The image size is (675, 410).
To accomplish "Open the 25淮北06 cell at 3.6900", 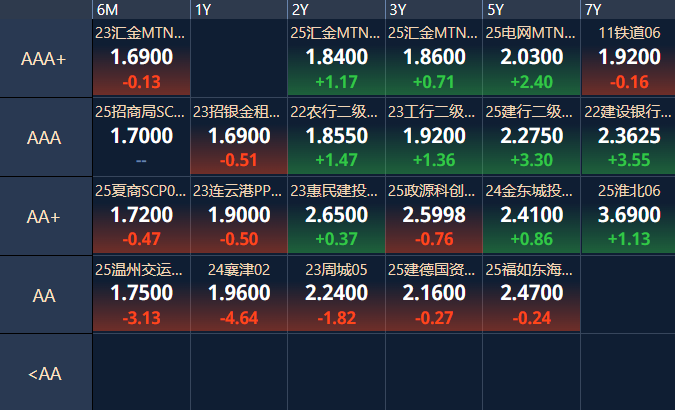I will point(629,216).
